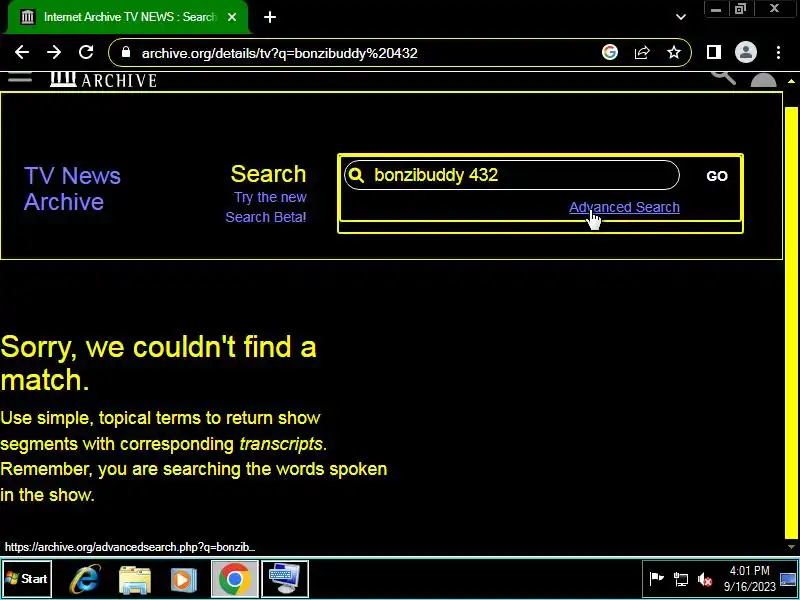Open the Chrome side panel icon
This screenshot has height=600, width=800.
714,52
